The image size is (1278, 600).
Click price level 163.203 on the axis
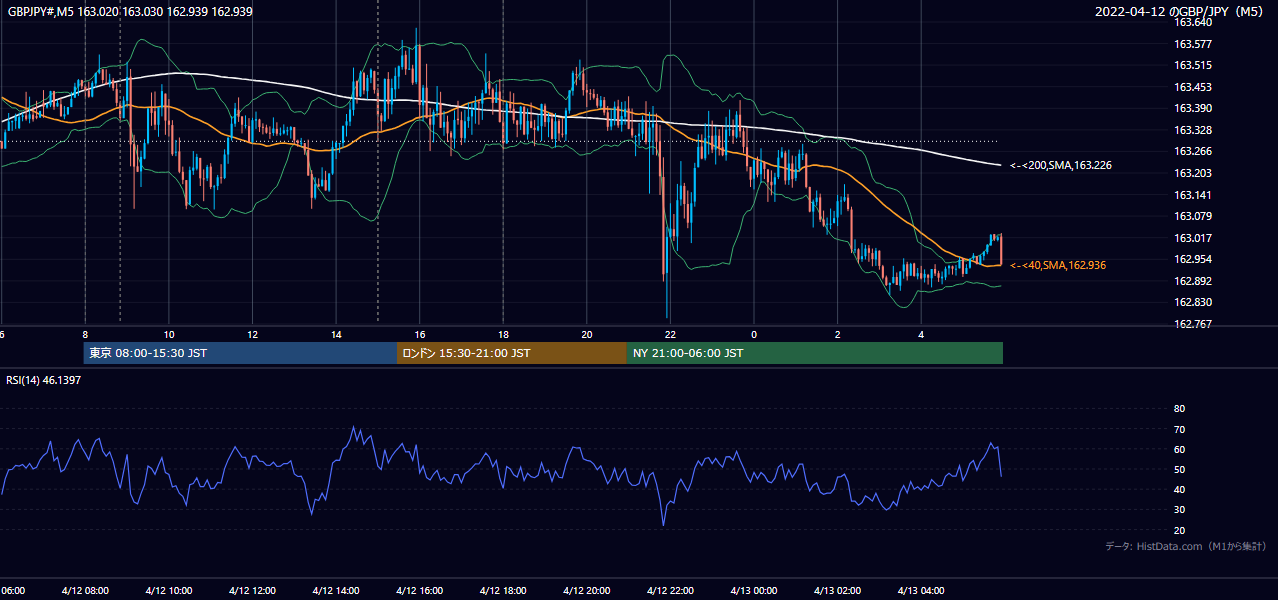(1192, 173)
